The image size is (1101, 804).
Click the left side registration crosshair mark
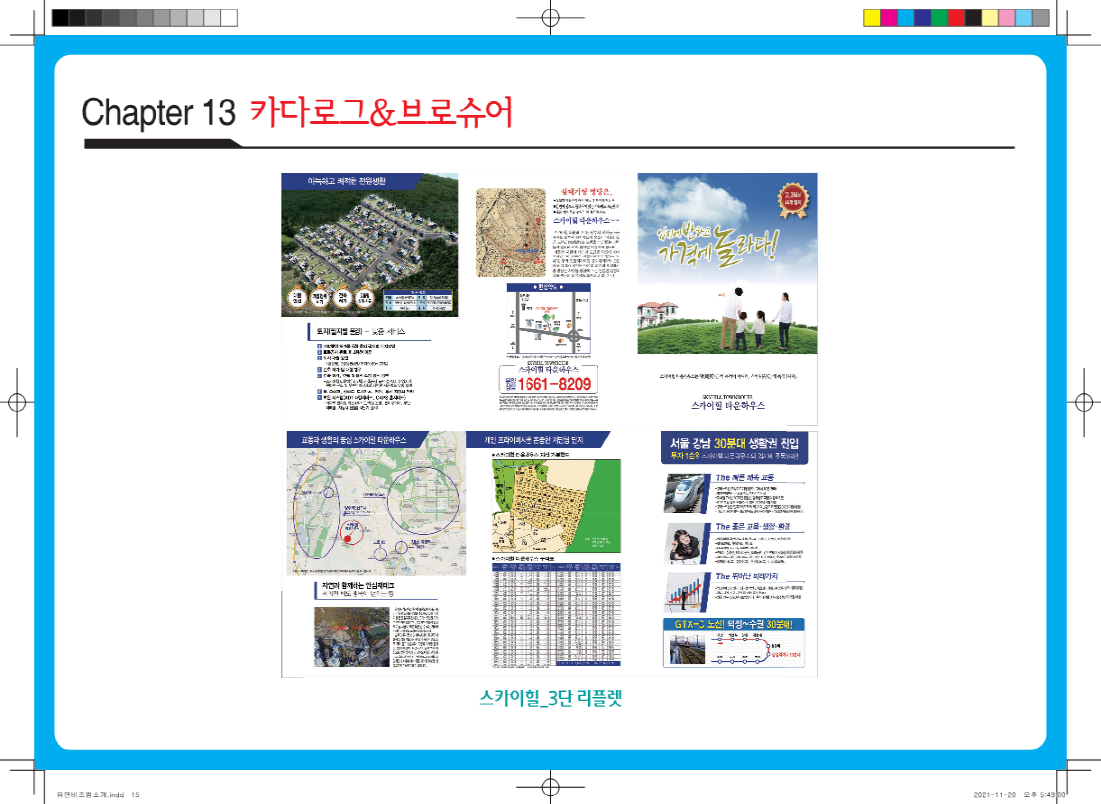(x=17, y=402)
